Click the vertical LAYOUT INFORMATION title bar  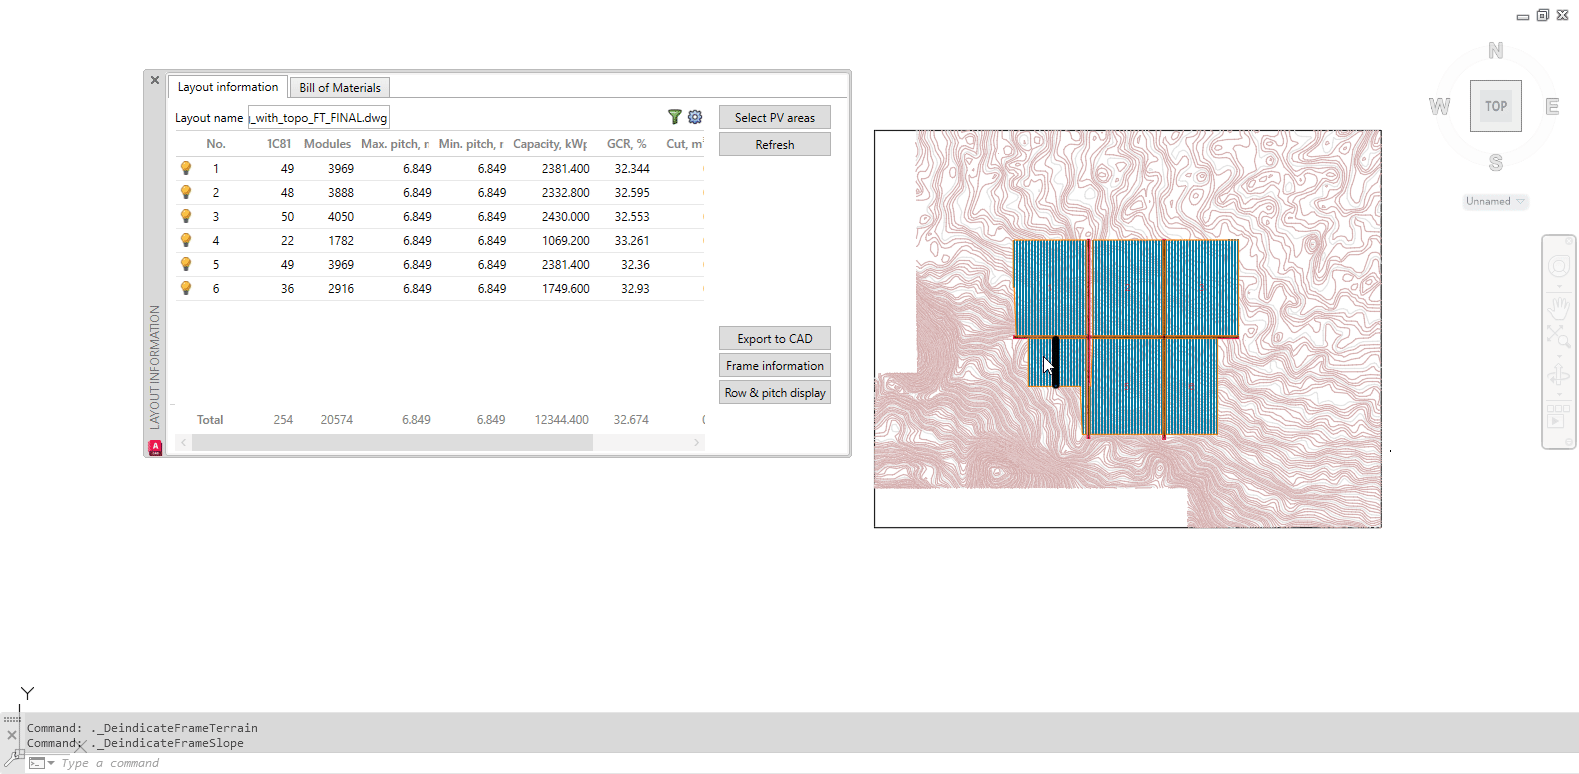tap(155, 367)
